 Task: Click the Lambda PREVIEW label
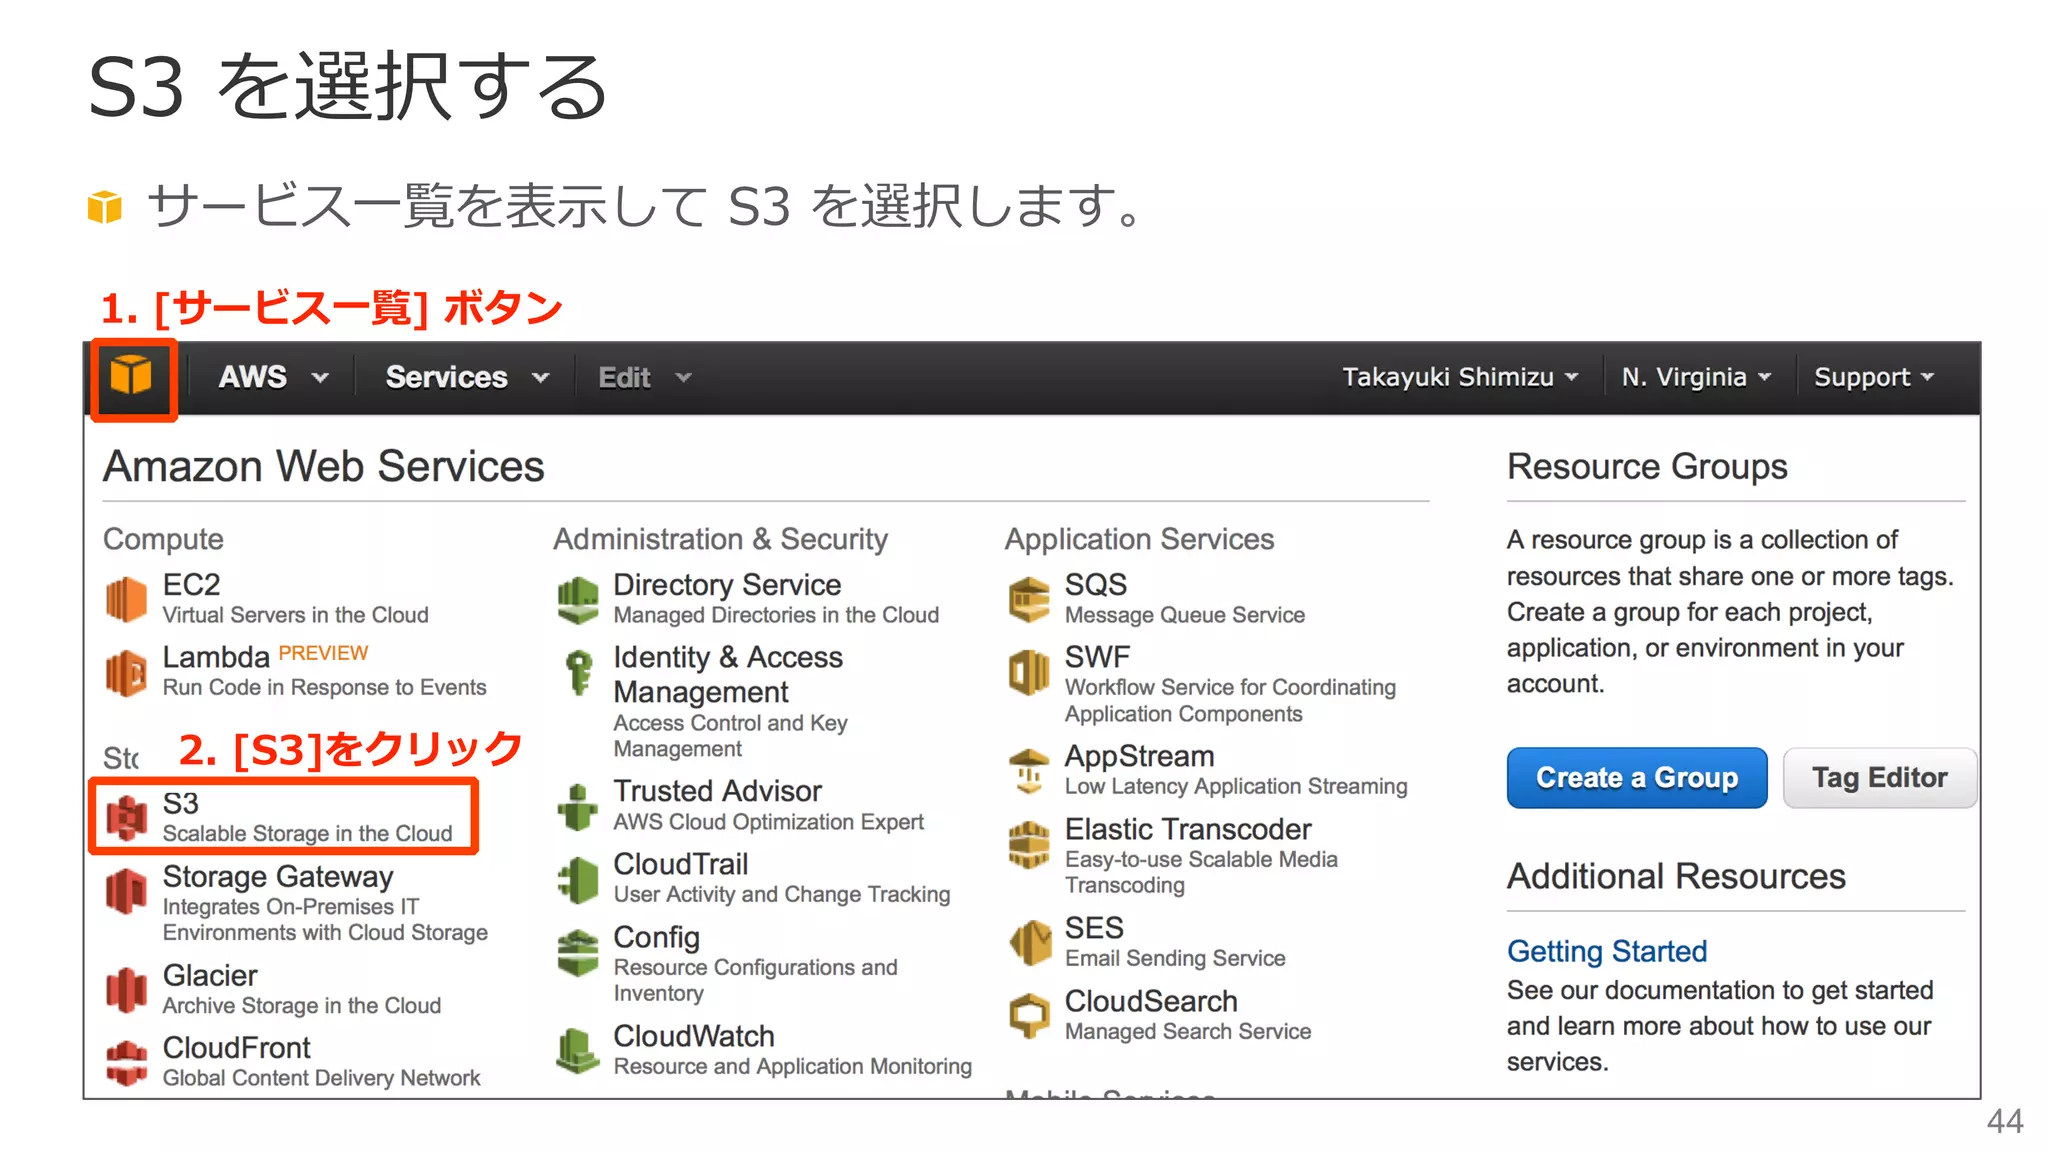tap(323, 653)
